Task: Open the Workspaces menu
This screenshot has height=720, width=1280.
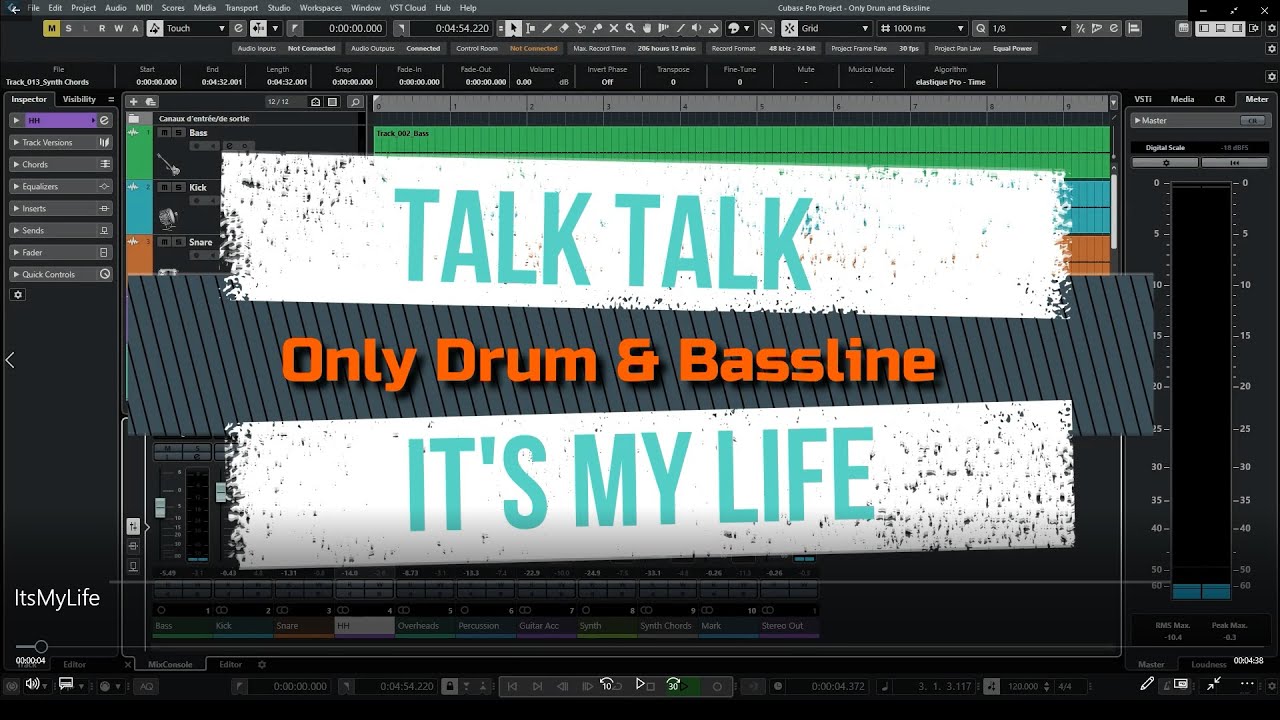Action: point(321,8)
